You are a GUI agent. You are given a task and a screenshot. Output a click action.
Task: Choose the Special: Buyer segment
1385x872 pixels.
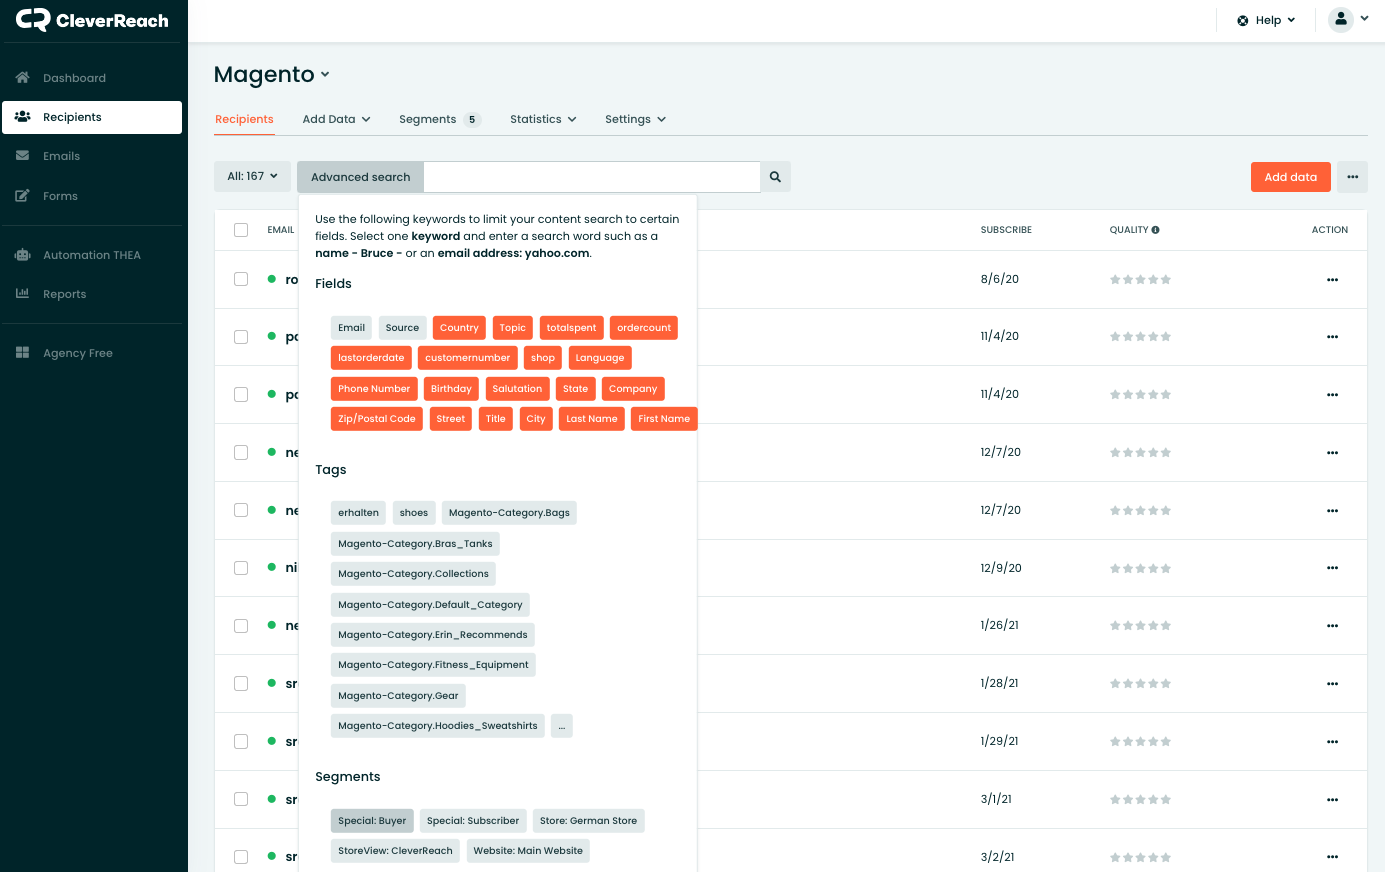click(372, 821)
